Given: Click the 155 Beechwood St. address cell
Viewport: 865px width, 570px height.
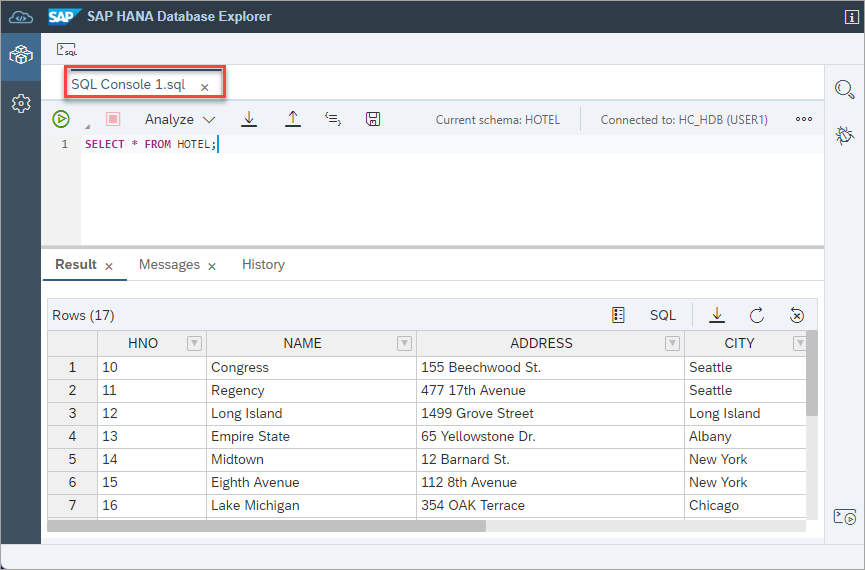Looking at the screenshot, I should [x=550, y=367].
